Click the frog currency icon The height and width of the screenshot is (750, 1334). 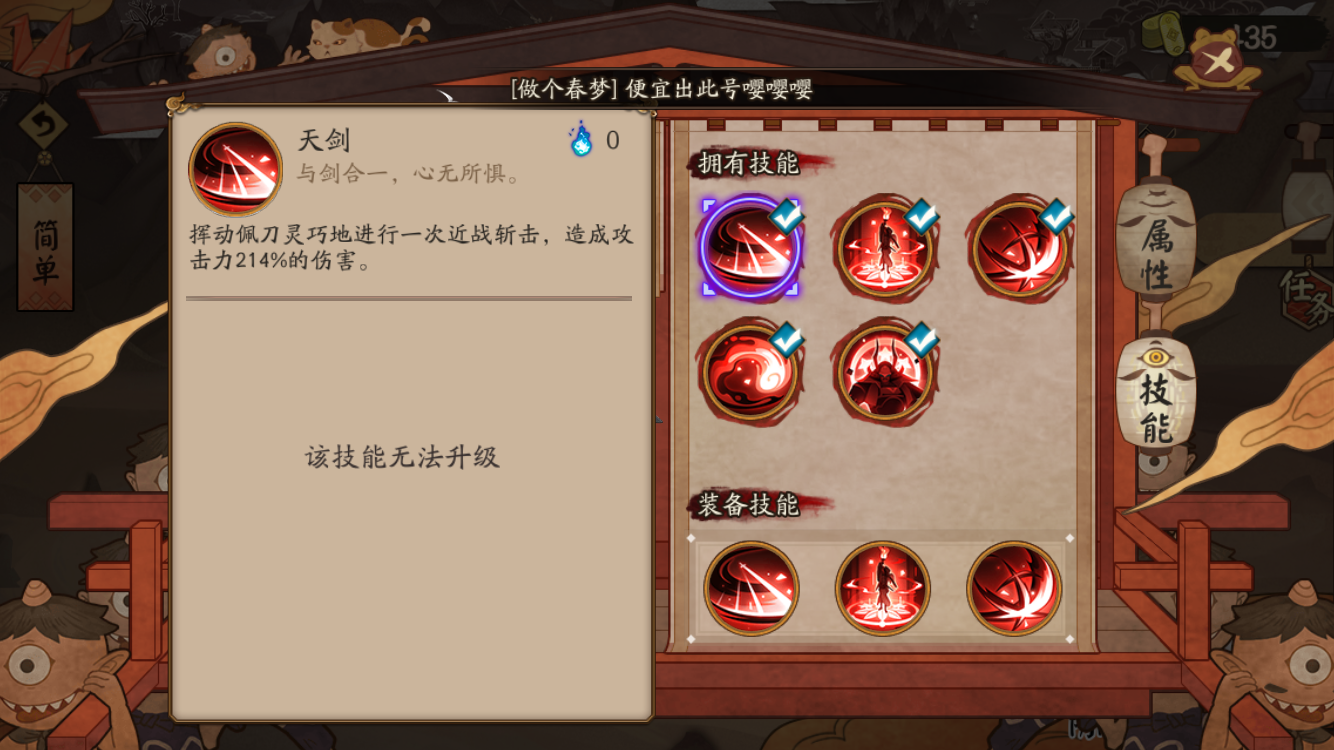pyautogui.click(x=1215, y=61)
